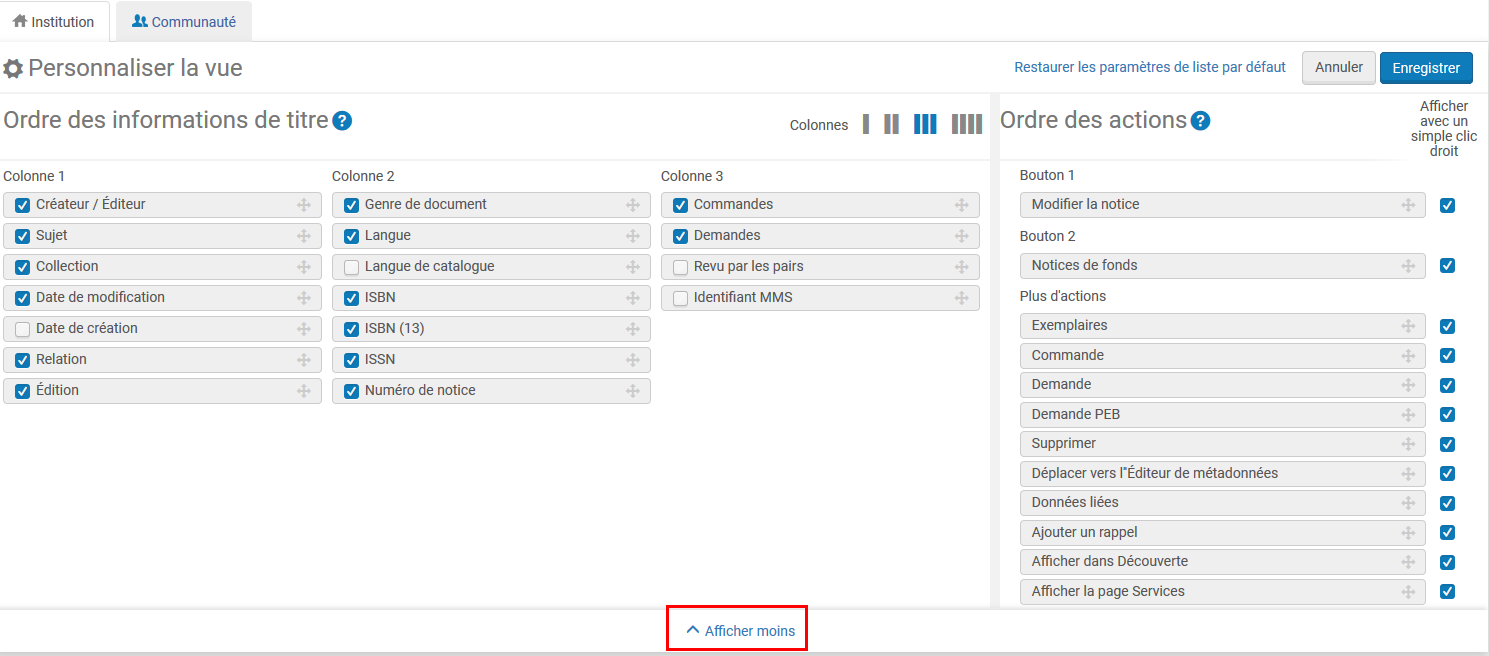1489x656 pixels.
Task: Enable the Date de création checkbox
Action: (23, 329)
